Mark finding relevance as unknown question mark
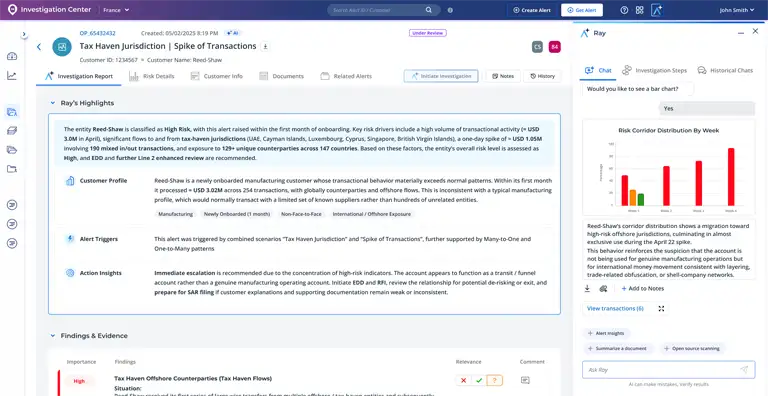This screenshot has height=396, width=768. coord(495,380)
